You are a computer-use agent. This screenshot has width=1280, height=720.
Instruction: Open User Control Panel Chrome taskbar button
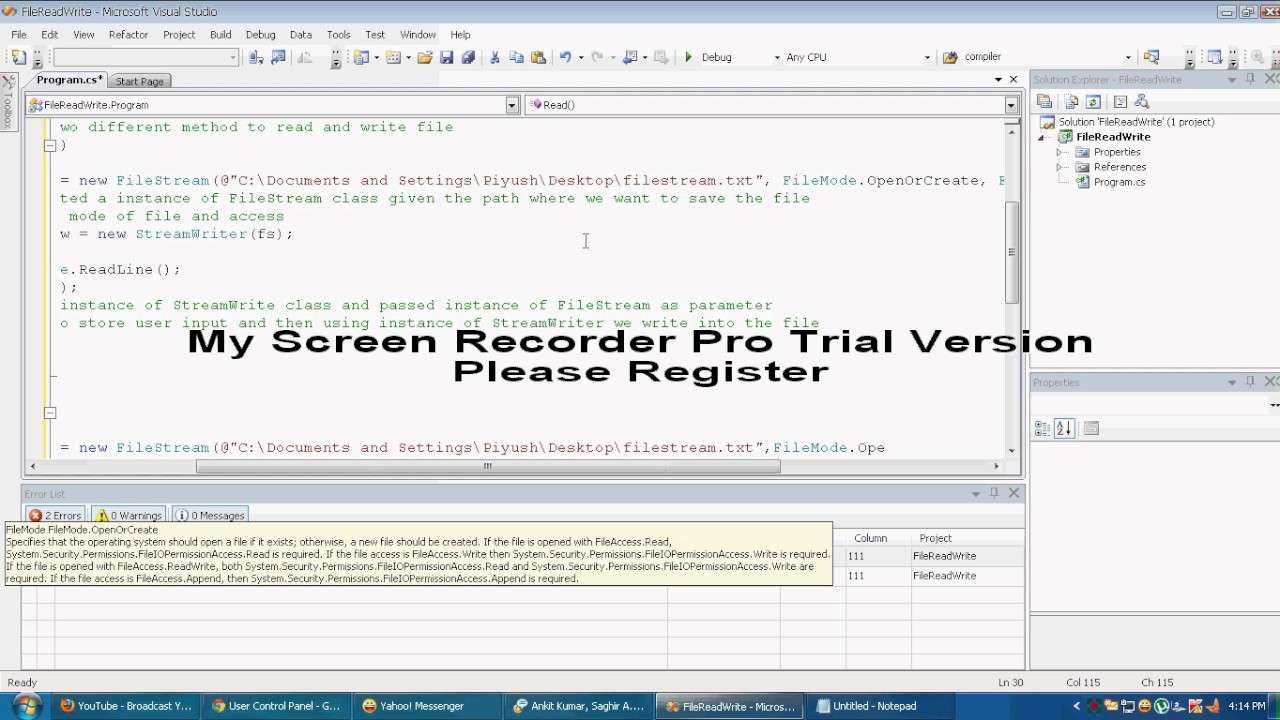[276, 706]
